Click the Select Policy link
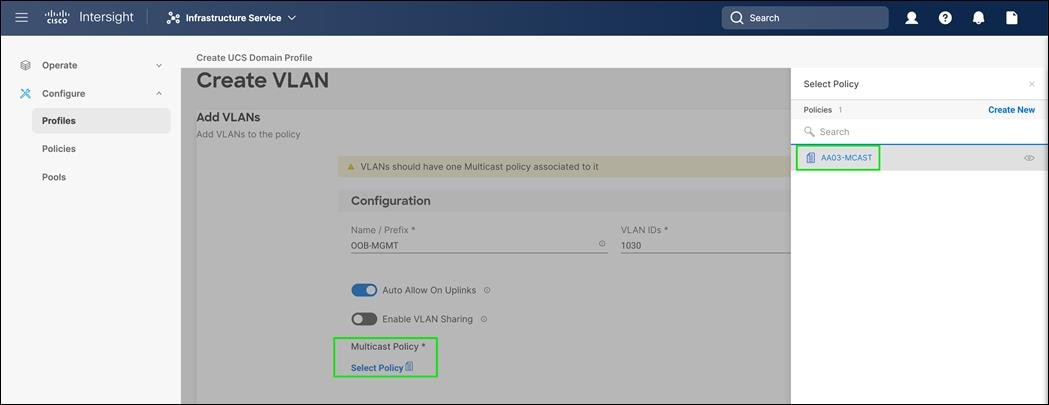 click(377, 368)
